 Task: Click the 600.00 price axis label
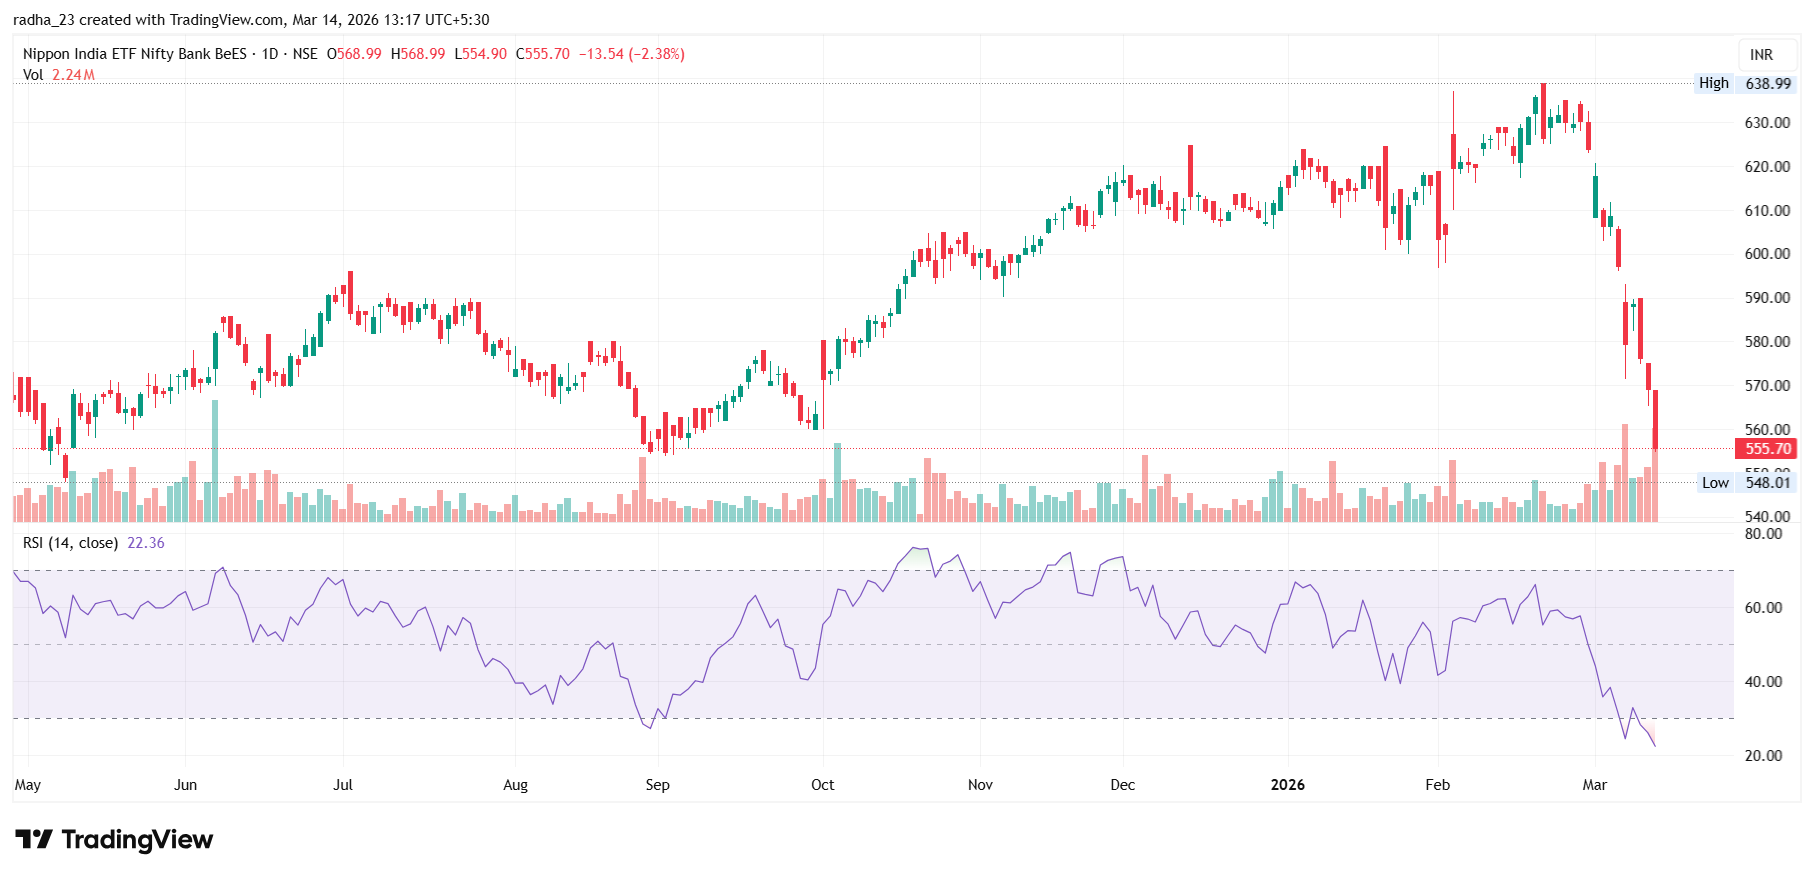(x=1768, y=254)
